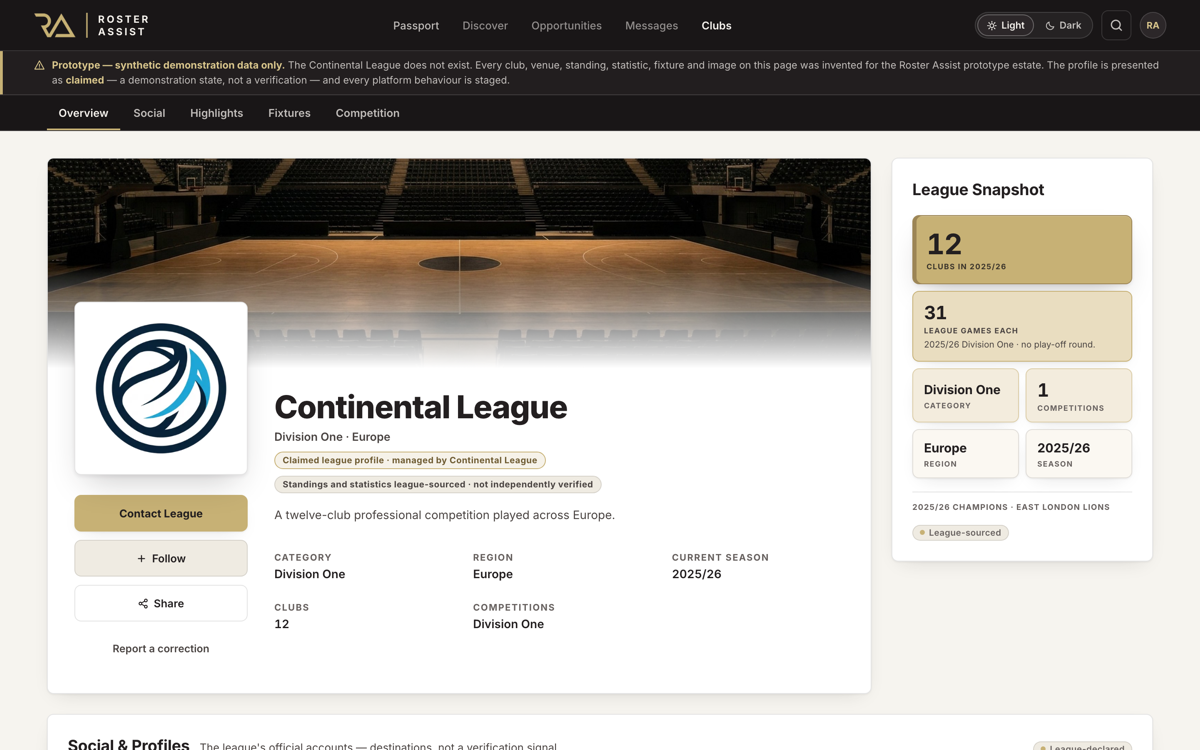Open Opportunities in navigation

point(566,25)
